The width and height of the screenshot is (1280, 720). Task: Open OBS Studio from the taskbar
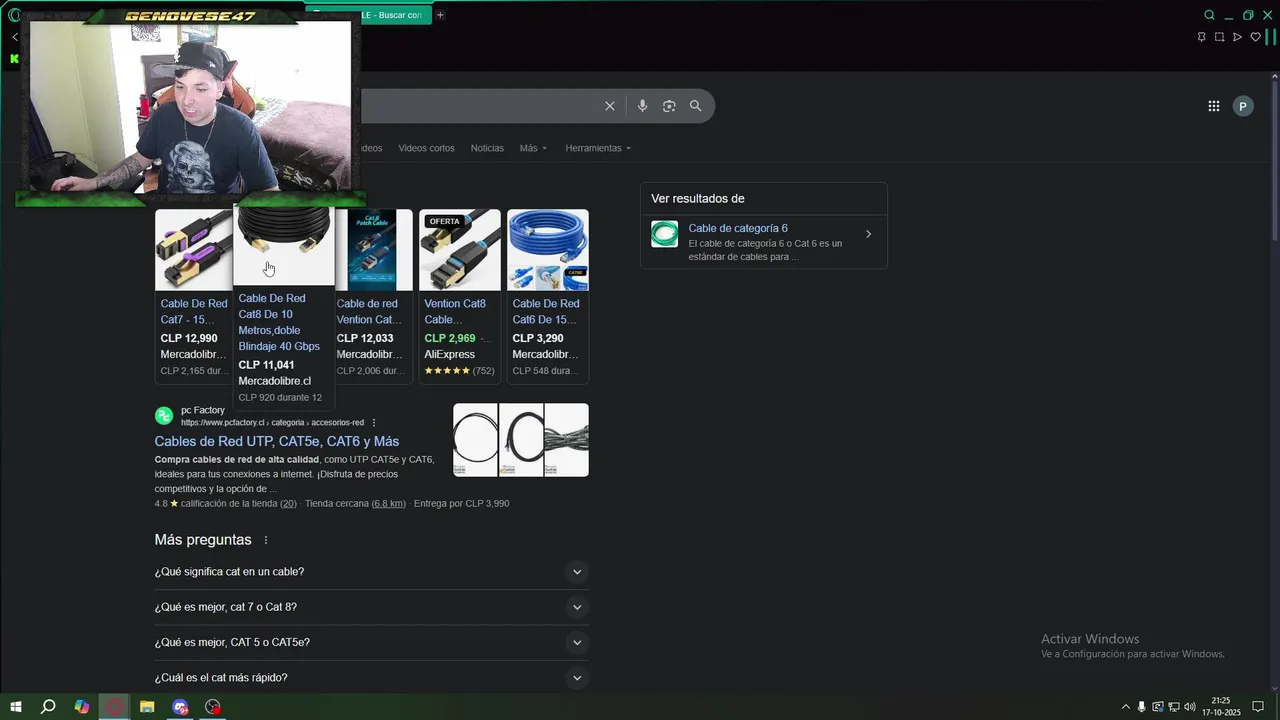[x=213, y=707]
